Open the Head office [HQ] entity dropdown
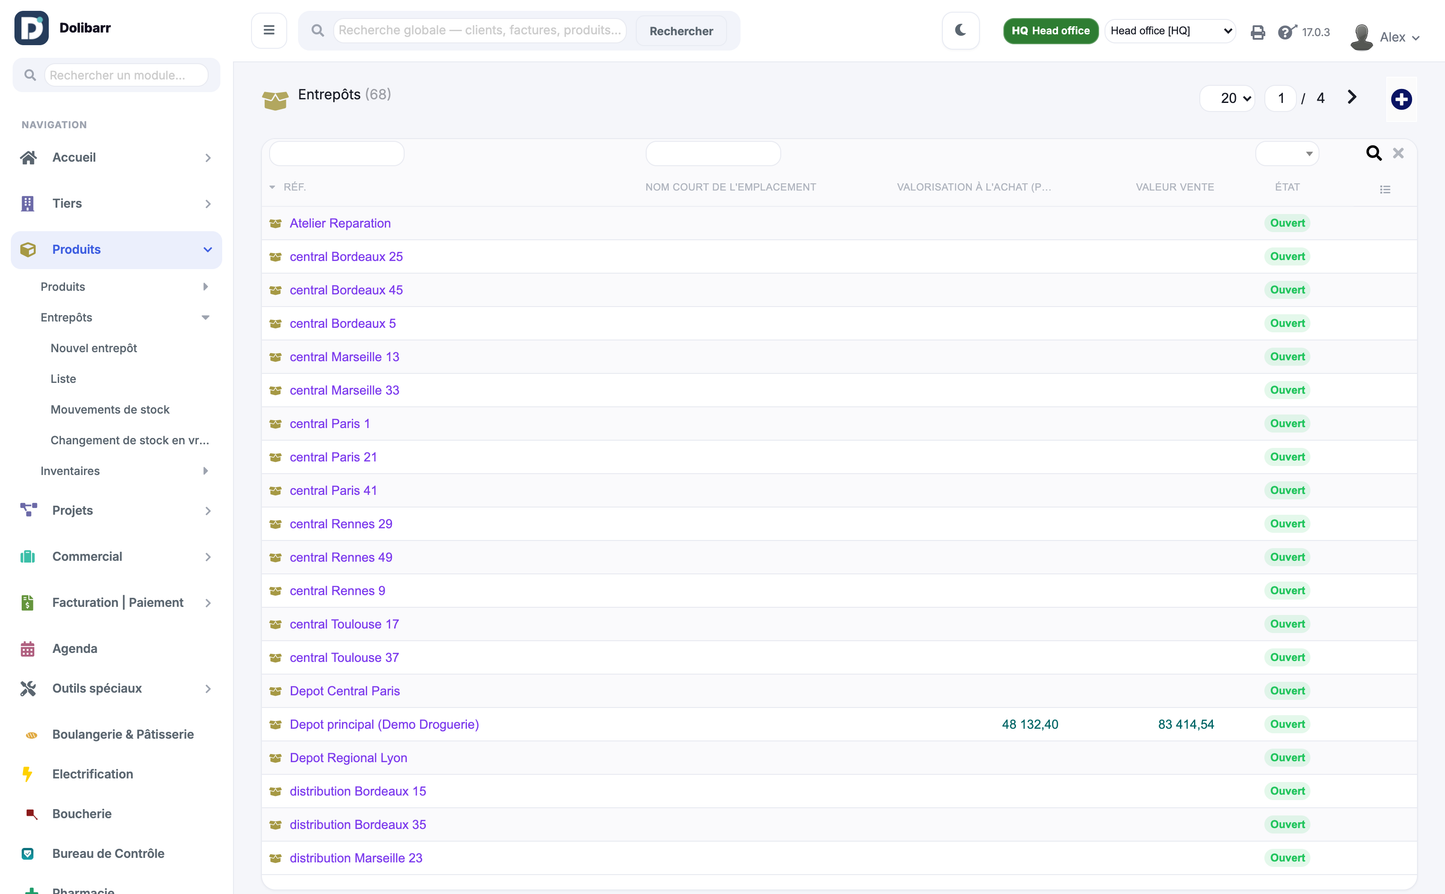The height and width of the screenshot is (894, 1445). click(1170, 31)
